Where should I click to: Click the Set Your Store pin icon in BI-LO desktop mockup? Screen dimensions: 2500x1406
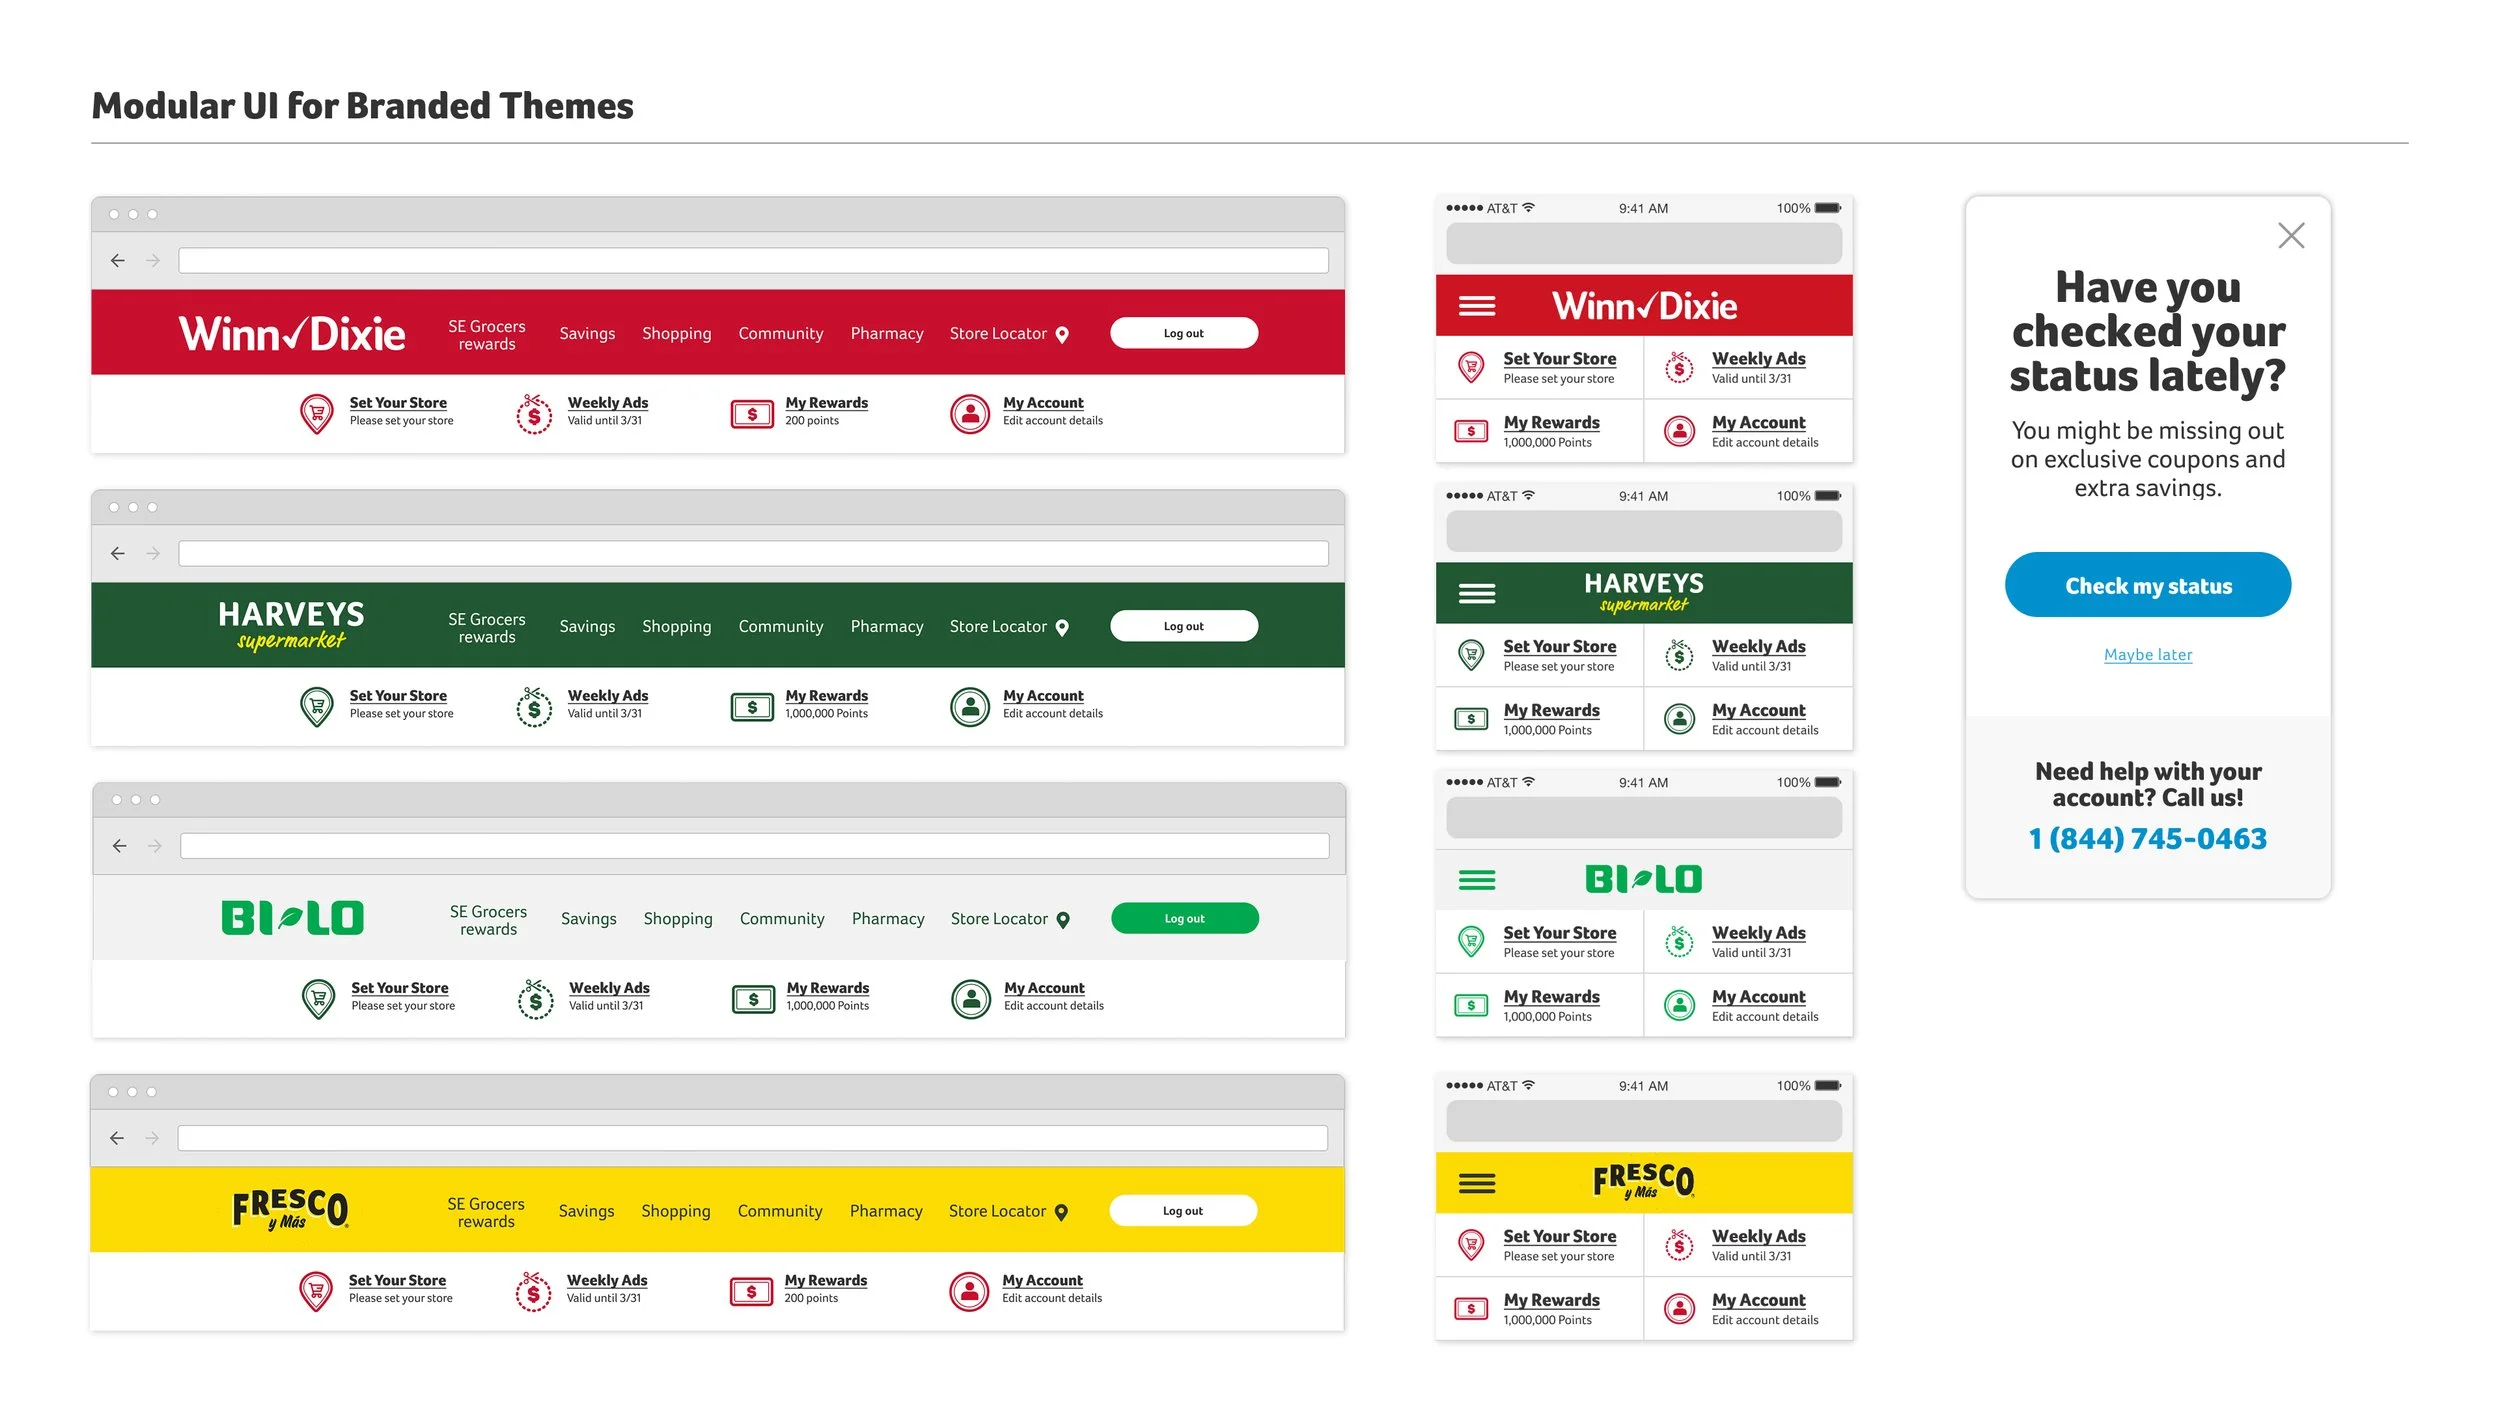pyautogui.click(x=319, y=998)
